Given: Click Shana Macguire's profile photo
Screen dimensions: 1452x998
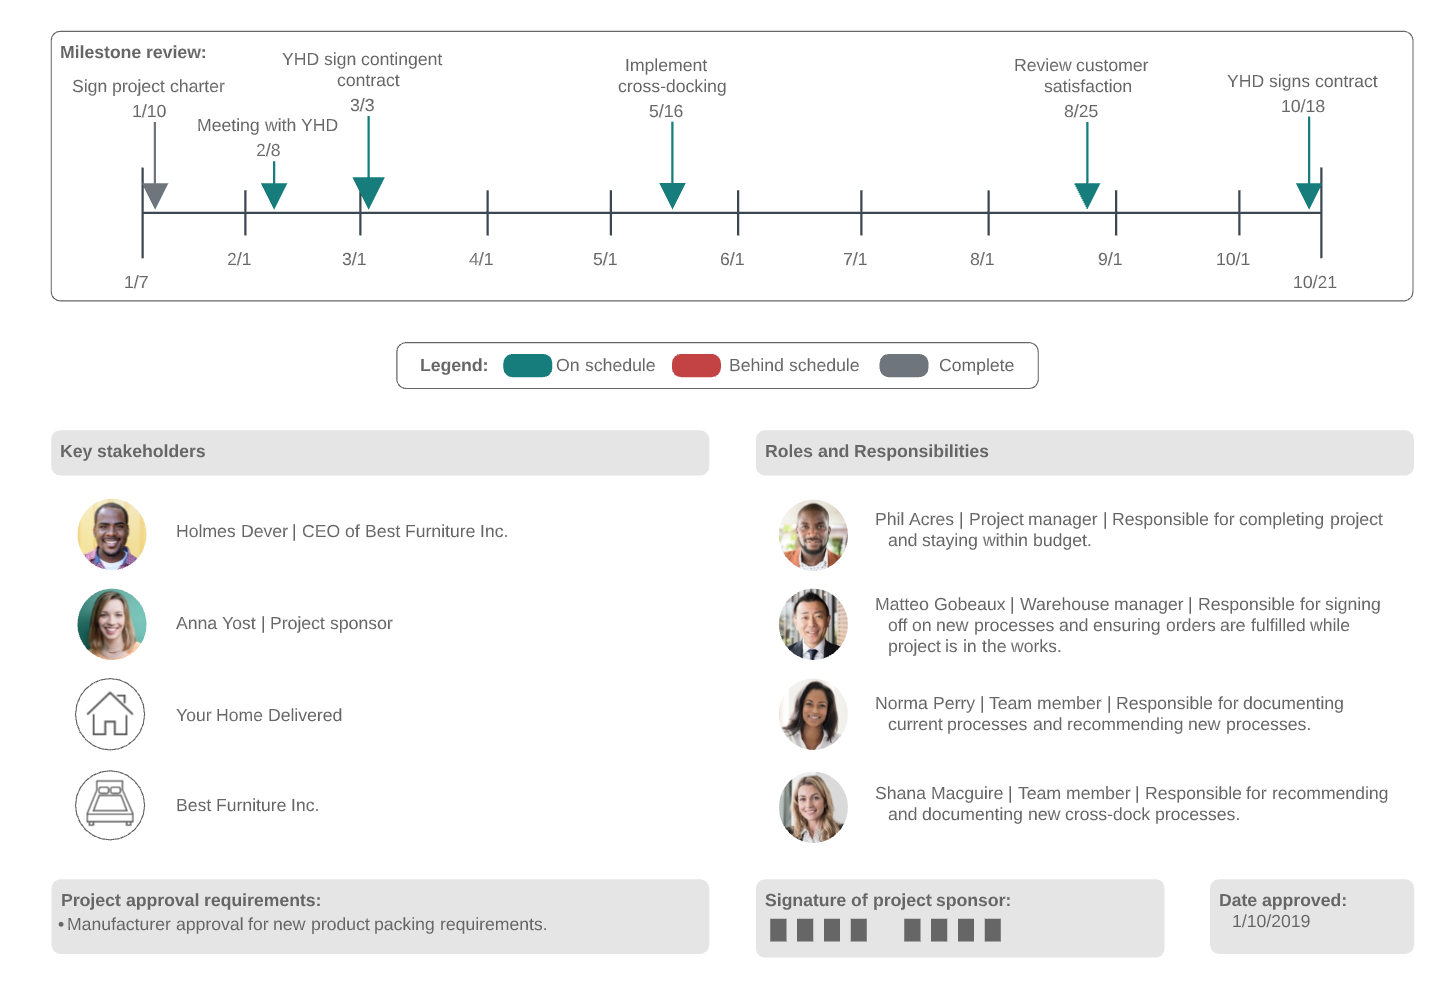Looking at the screenshot, I should click(x=813, y=807).
